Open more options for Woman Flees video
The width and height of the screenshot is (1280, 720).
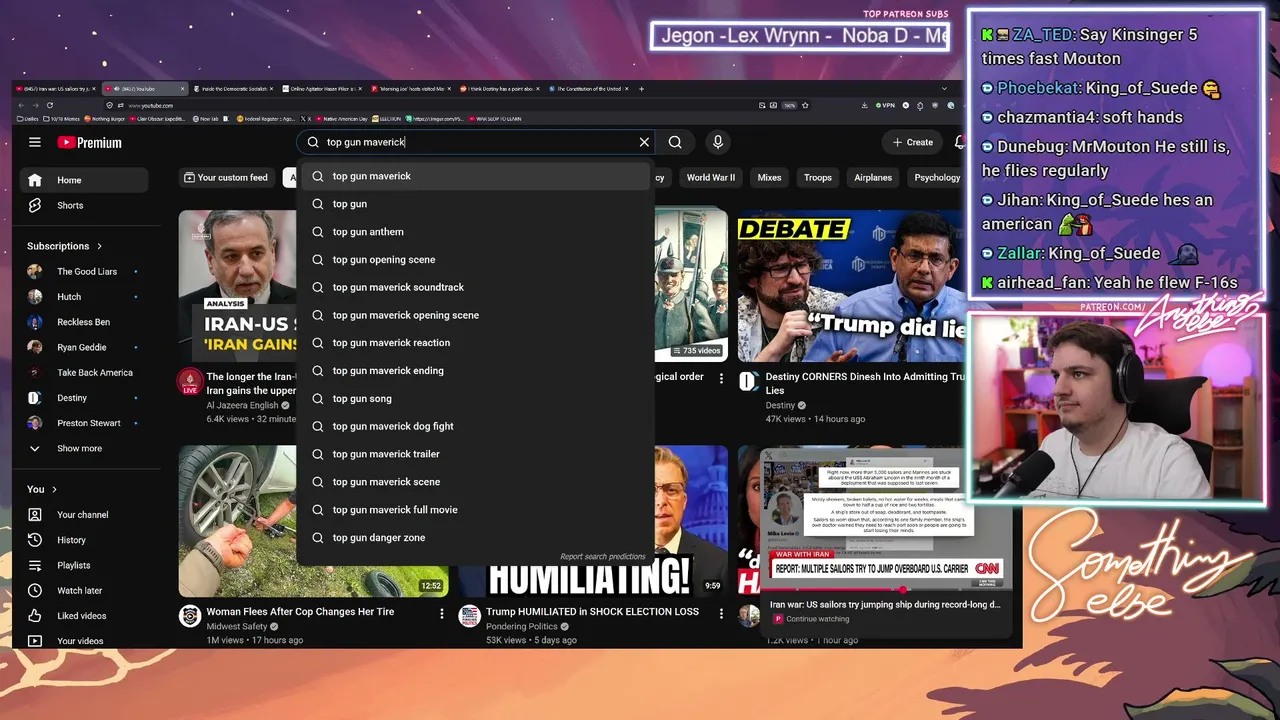(442, 613)
